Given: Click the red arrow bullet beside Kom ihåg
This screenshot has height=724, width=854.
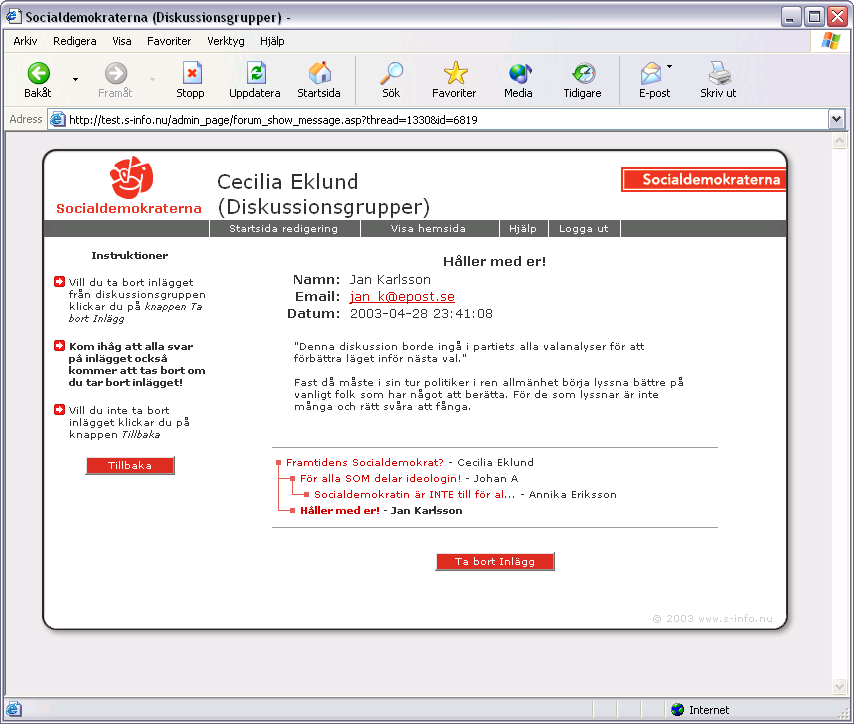Looking at the screenshot, I should tap(59, 346).
